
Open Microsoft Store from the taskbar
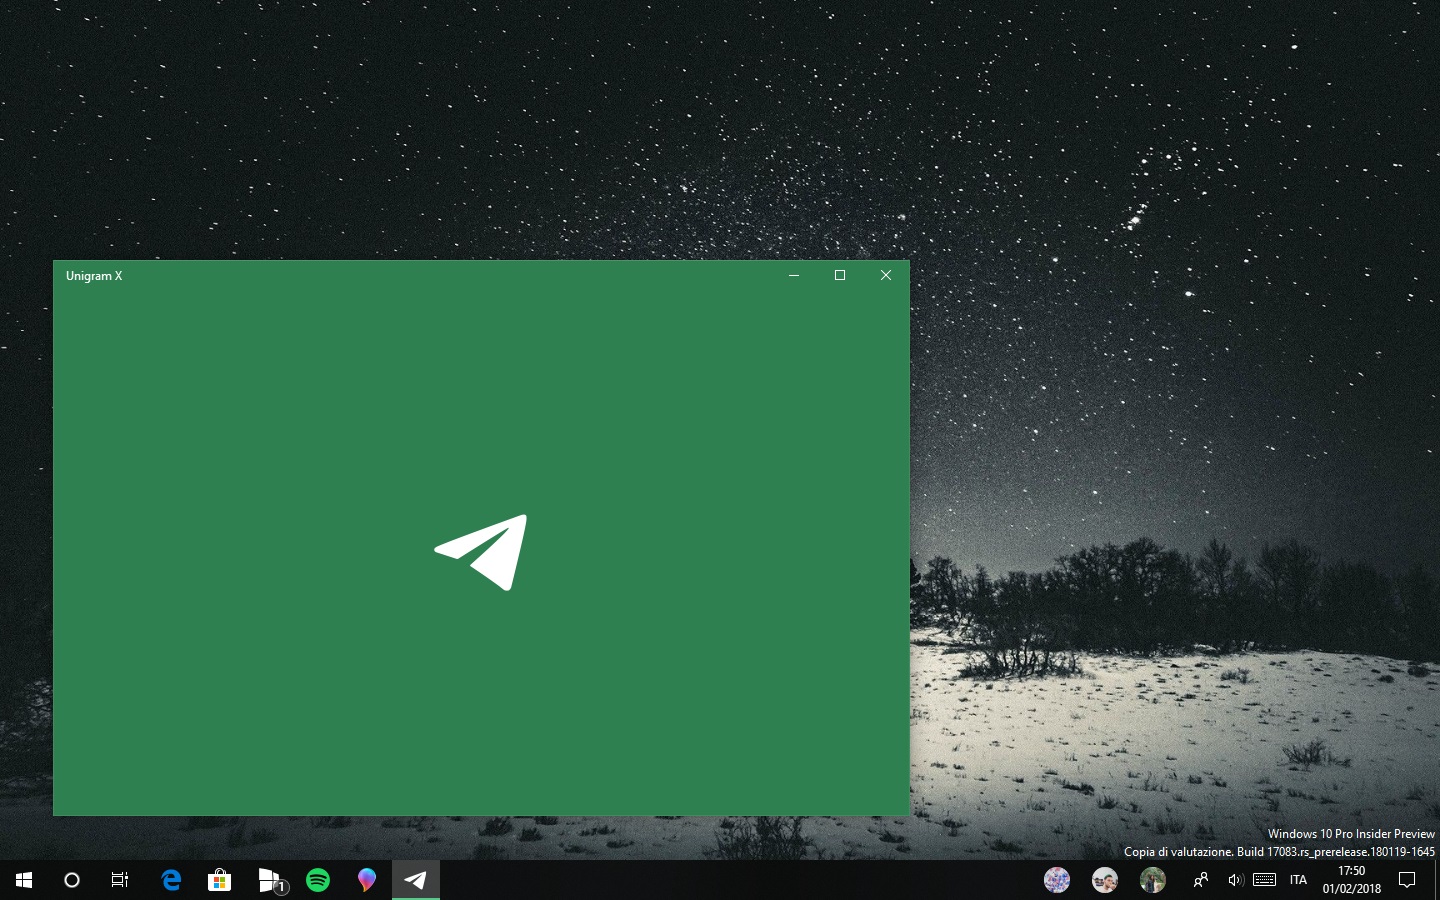219,880
